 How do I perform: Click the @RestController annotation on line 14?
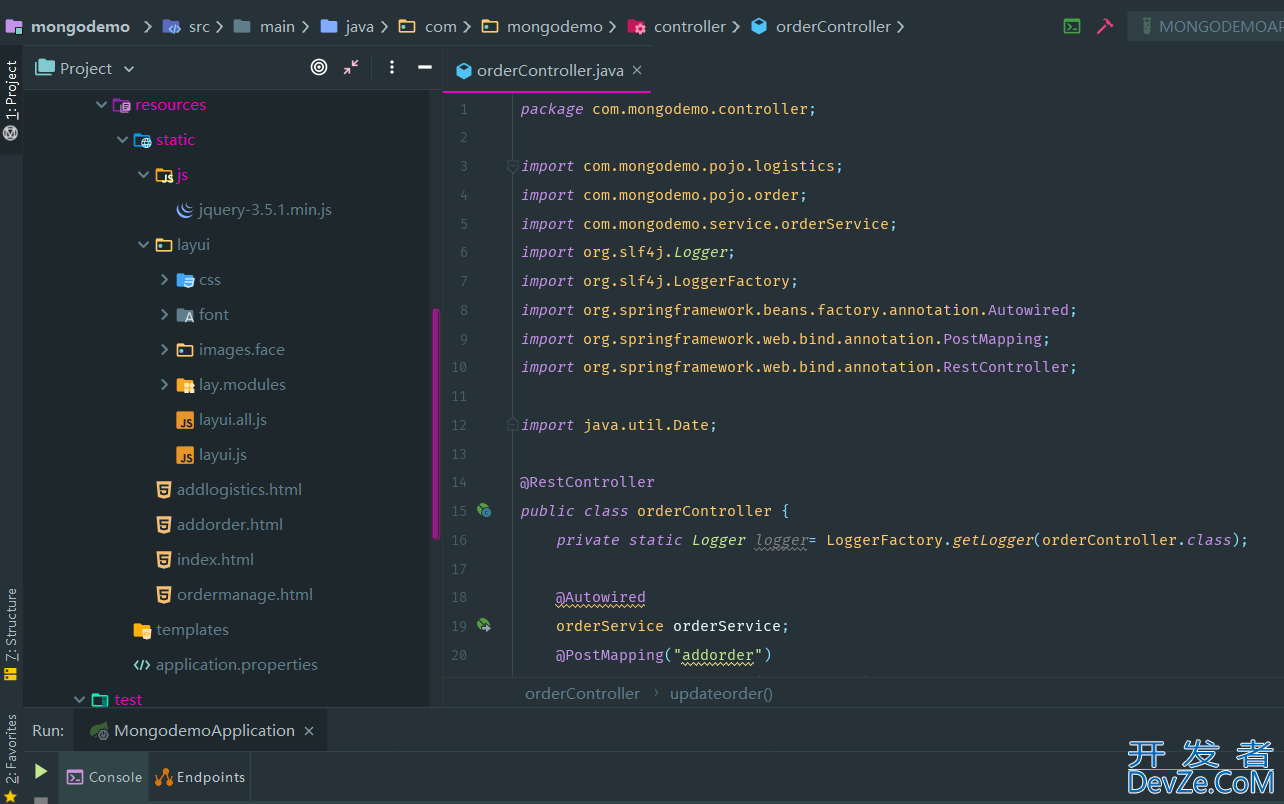(587, 482)
